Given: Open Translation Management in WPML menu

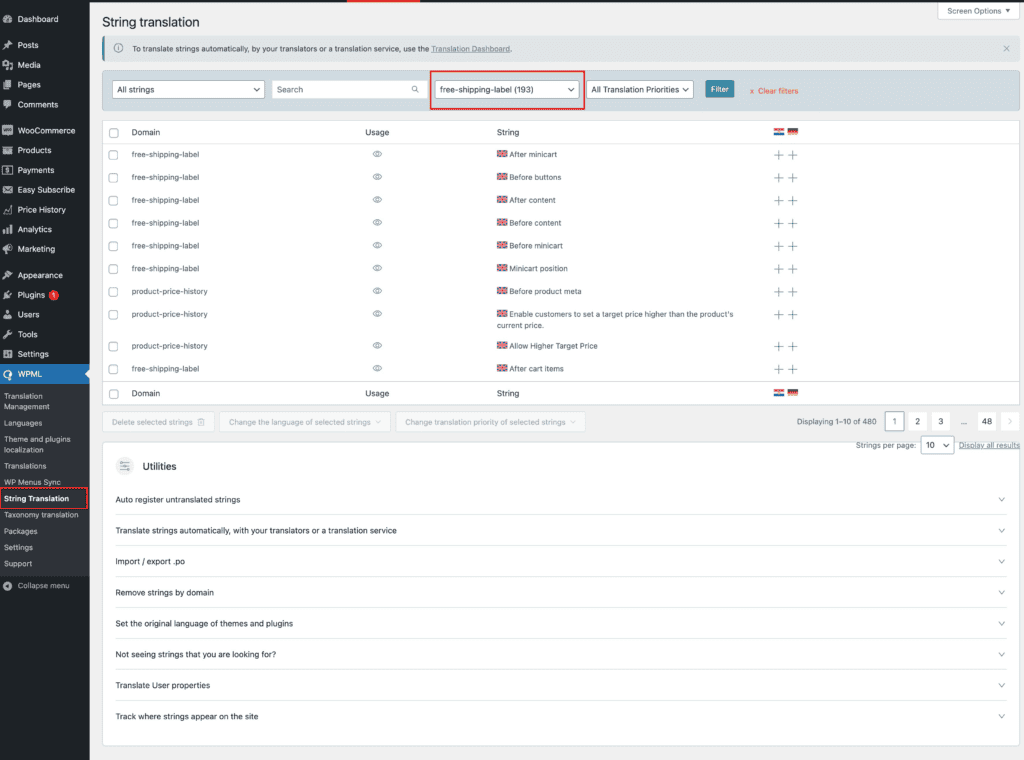Looking at the screenshot, I should [26, 402].
